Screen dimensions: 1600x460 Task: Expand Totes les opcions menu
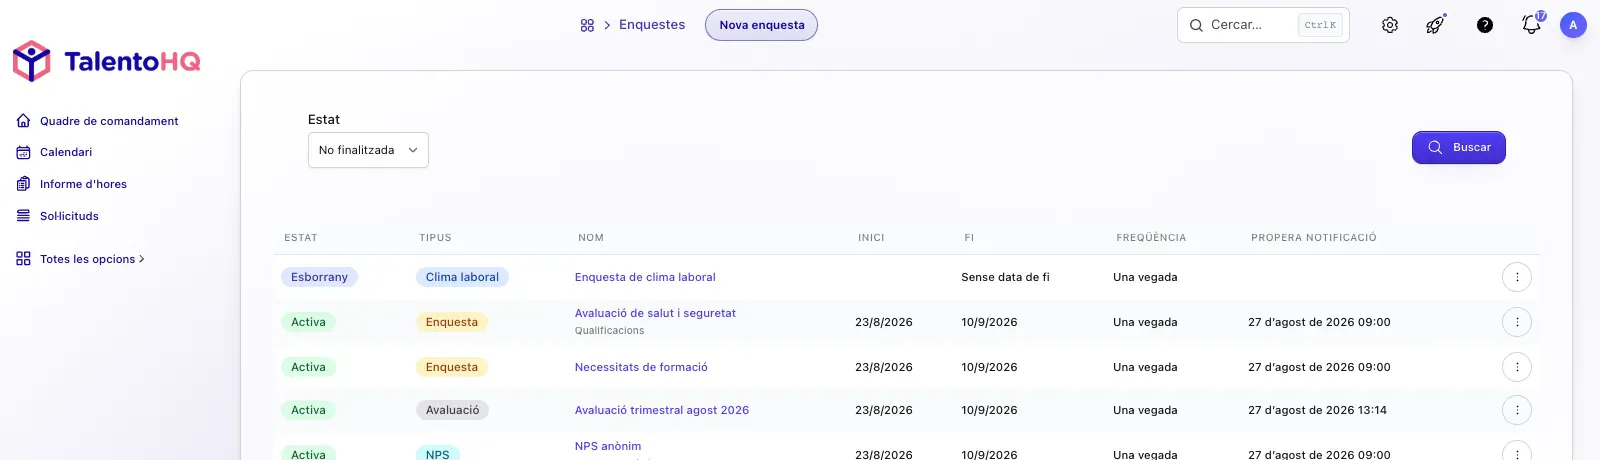pos(92,259)
